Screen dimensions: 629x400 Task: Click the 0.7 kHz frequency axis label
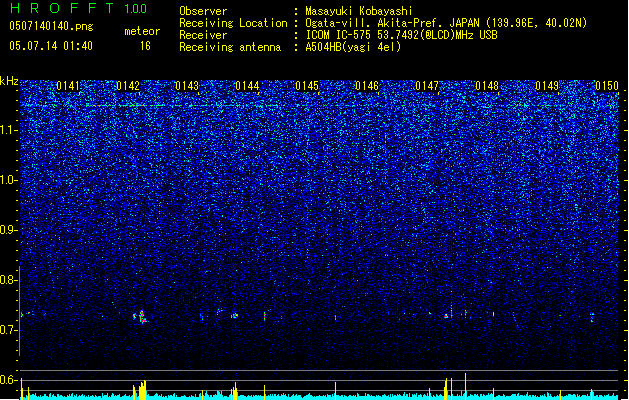[9, 330]
